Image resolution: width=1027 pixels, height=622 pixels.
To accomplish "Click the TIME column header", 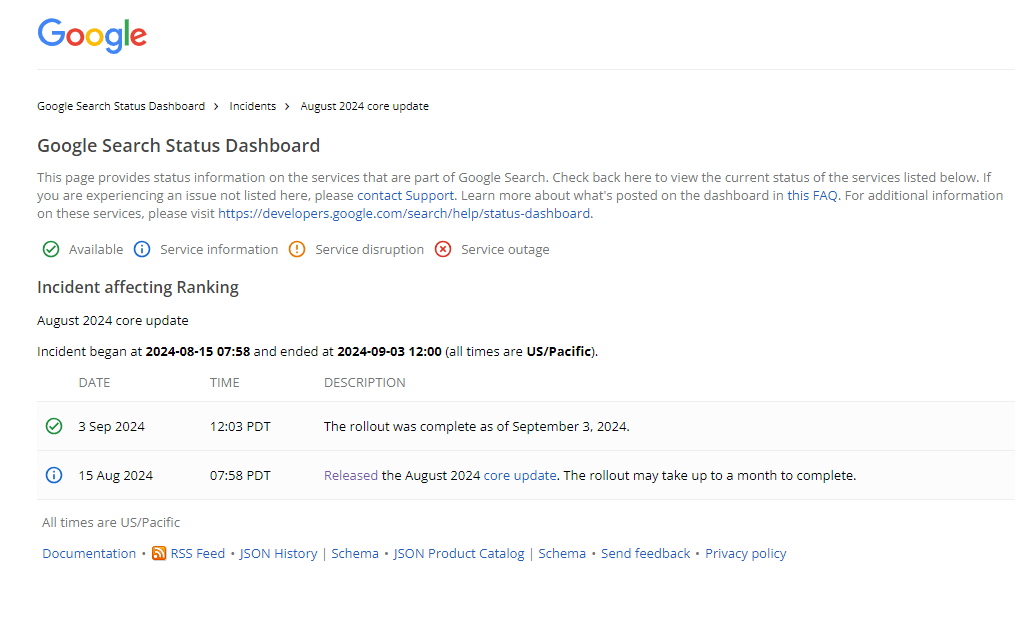I will click(x=225, y=382).
